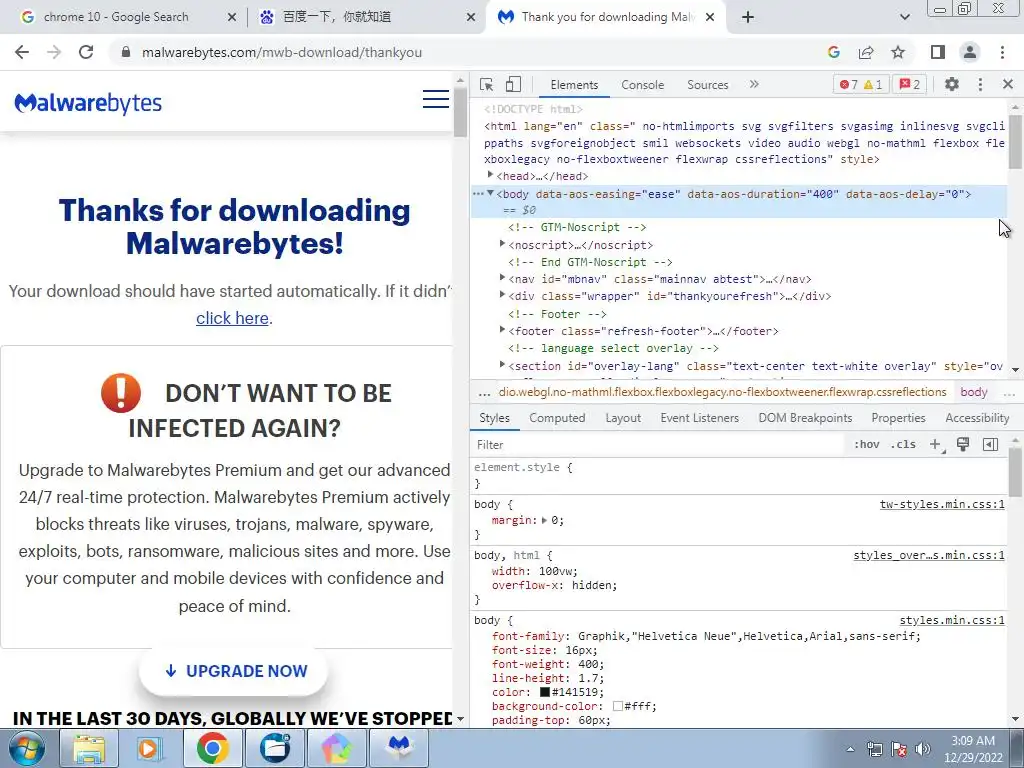Click the New Style Rule plus icon
Image resolution: width=1024 pixels, height=768 pixels.
point(936,445)
